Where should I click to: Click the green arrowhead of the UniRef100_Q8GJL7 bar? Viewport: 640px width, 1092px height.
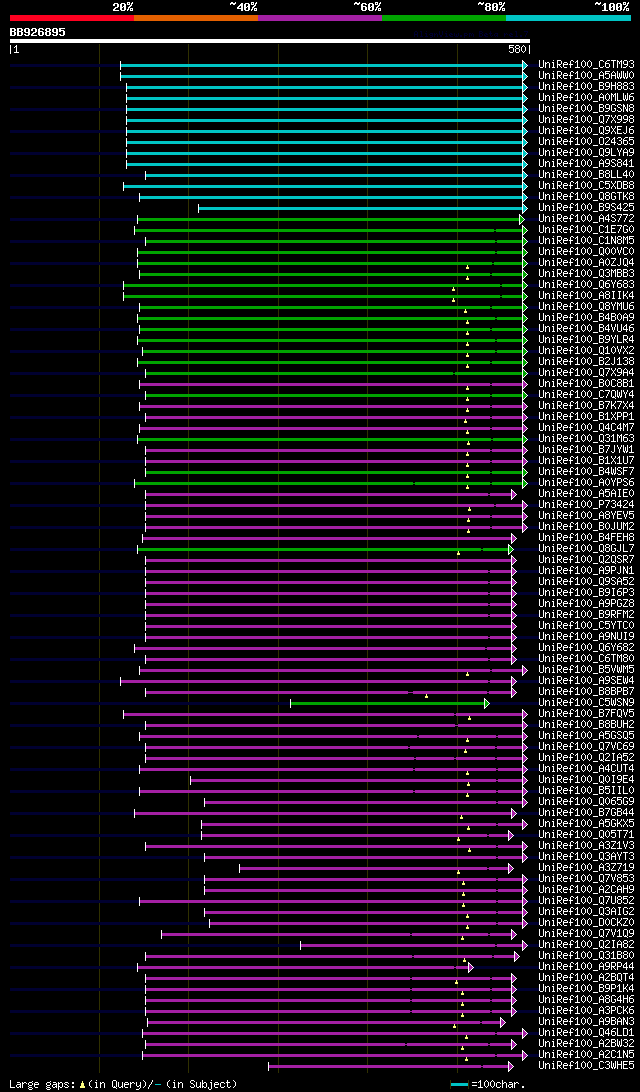(x=510, y=549)
